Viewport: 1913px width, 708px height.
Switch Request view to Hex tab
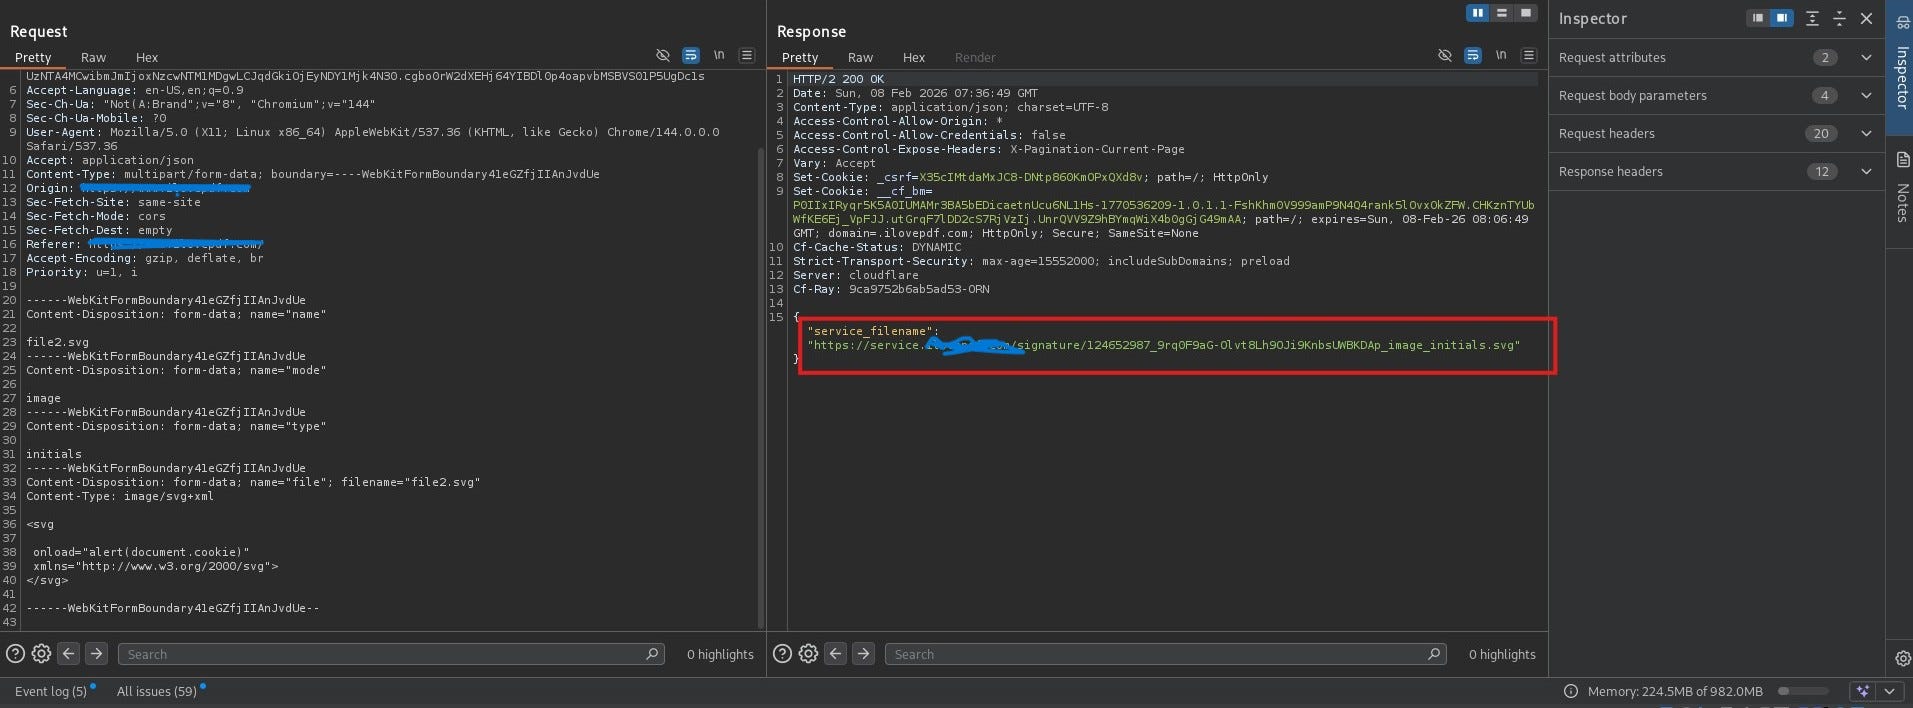[x=147, y=57]
